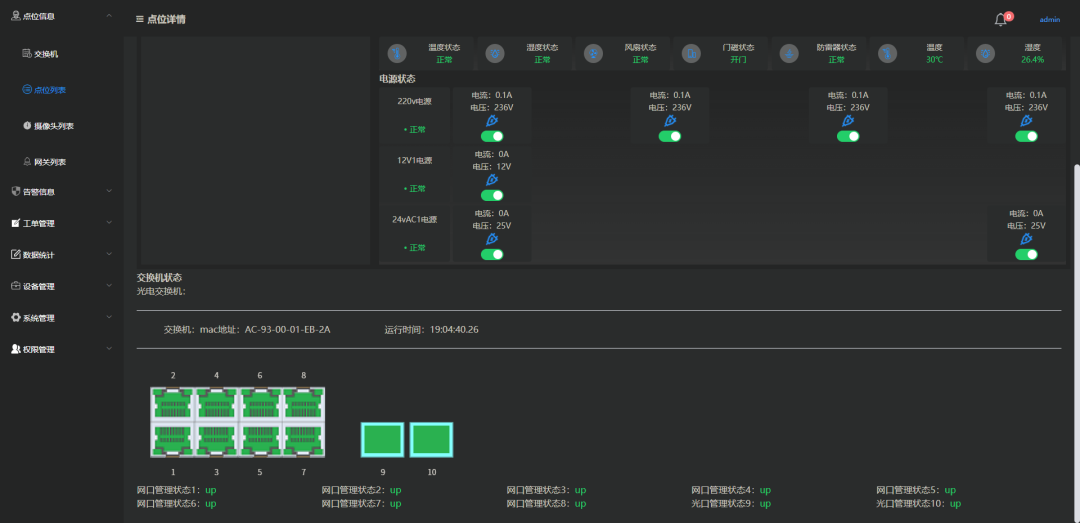Expand the 告警信息 menu
The image size is (1080, 523).
[61, 192]
